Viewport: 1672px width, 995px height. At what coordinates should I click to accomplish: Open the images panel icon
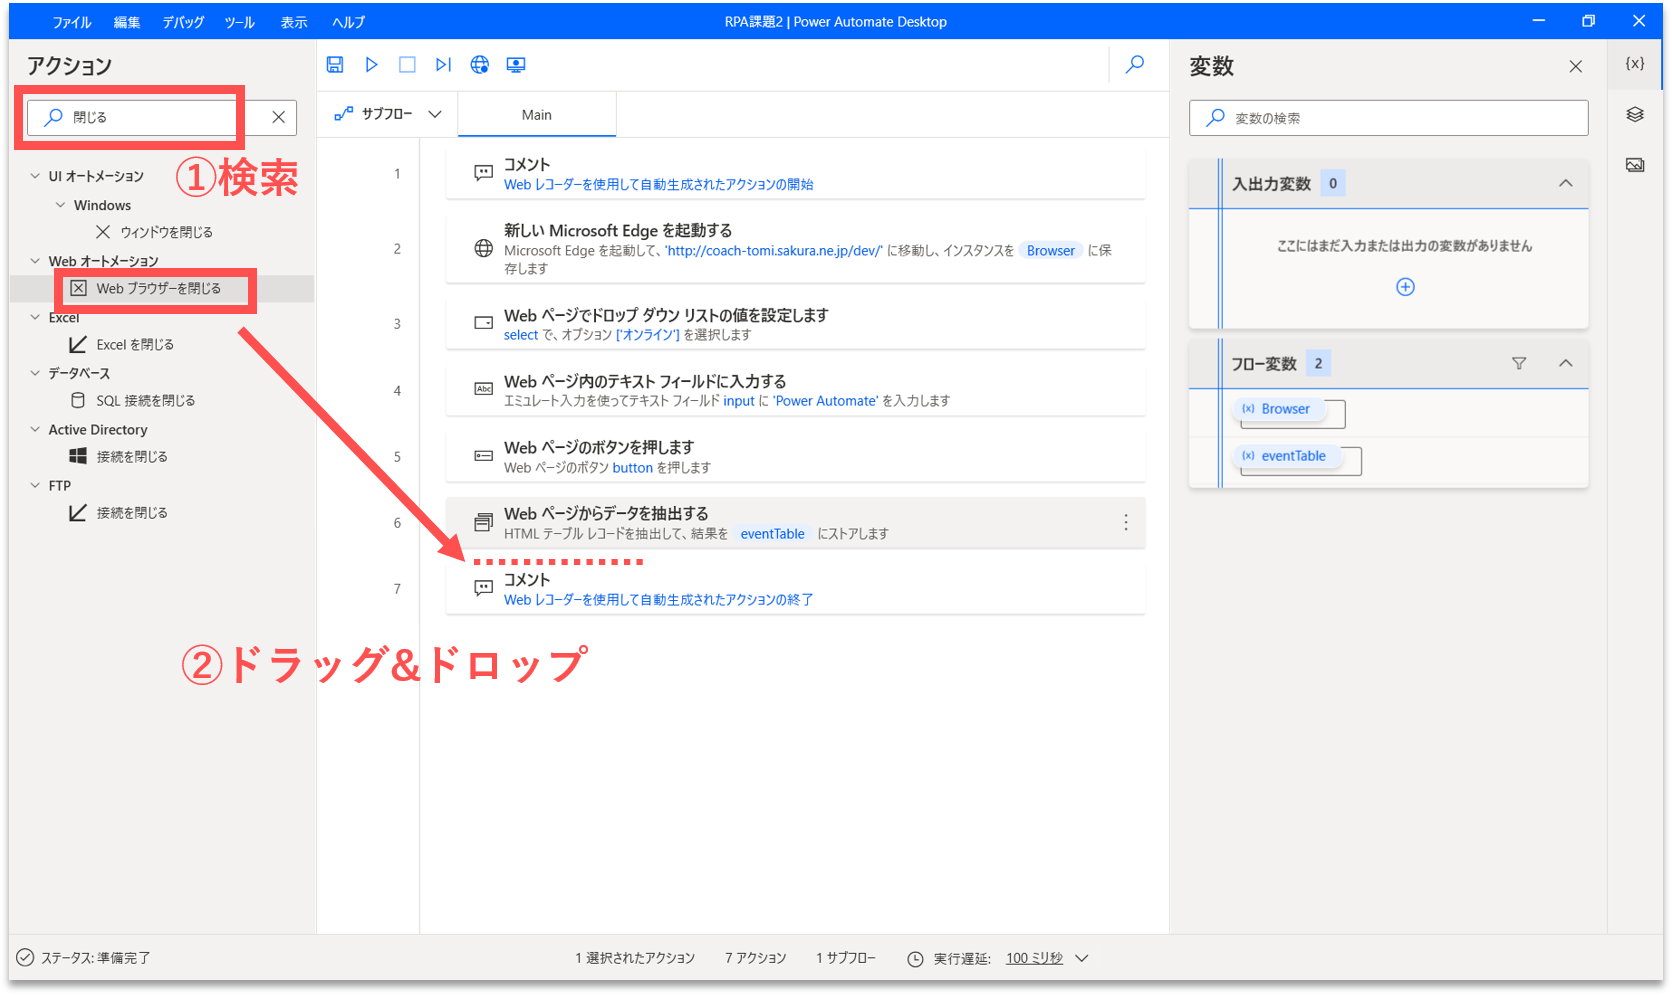click(x=1635, y=165)
